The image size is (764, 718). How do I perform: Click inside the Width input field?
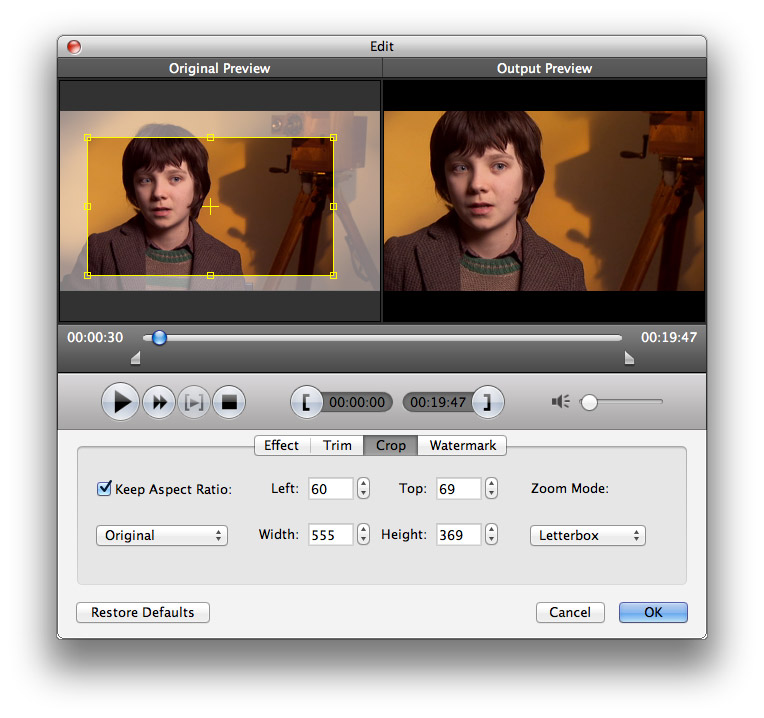330,535
